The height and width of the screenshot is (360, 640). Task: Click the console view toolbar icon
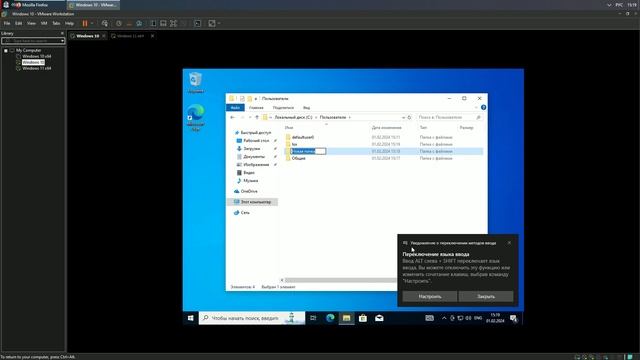click(198, 24)
